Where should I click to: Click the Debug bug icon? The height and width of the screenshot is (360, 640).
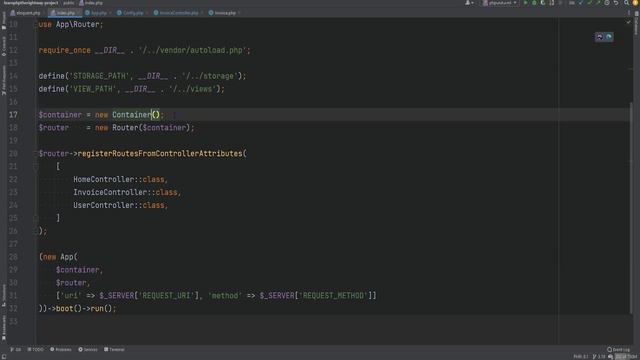[x=534, y=3]
